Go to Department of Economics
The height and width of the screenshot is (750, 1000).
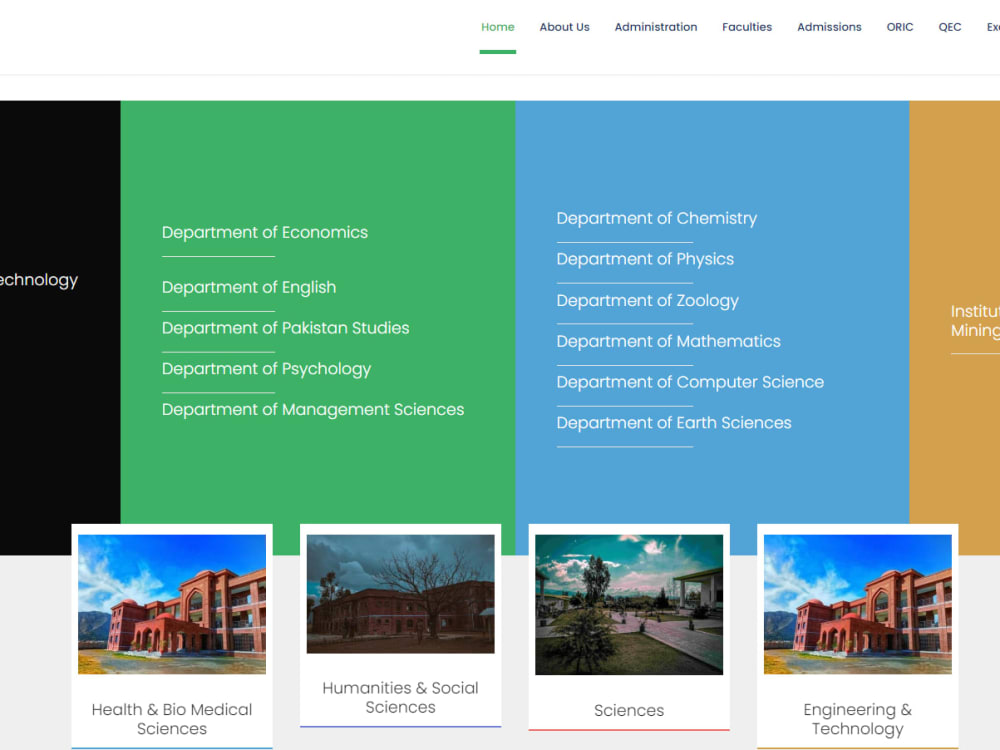(x=265, y=232)
